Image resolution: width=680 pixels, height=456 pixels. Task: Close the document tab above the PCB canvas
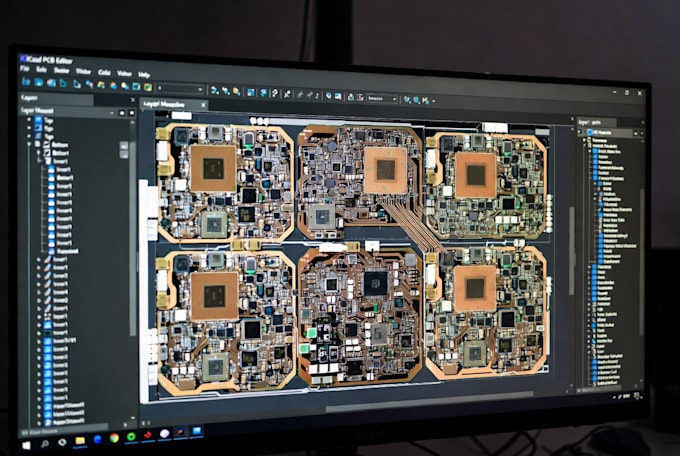click(x=203, y=105)
